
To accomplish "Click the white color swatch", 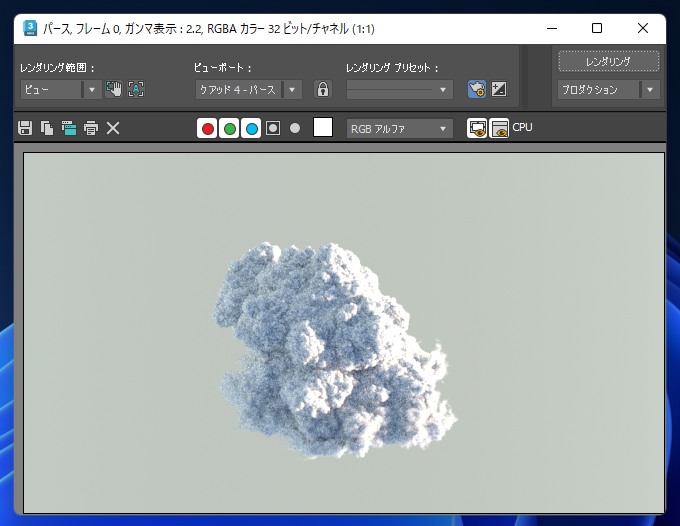I will 323,127.
